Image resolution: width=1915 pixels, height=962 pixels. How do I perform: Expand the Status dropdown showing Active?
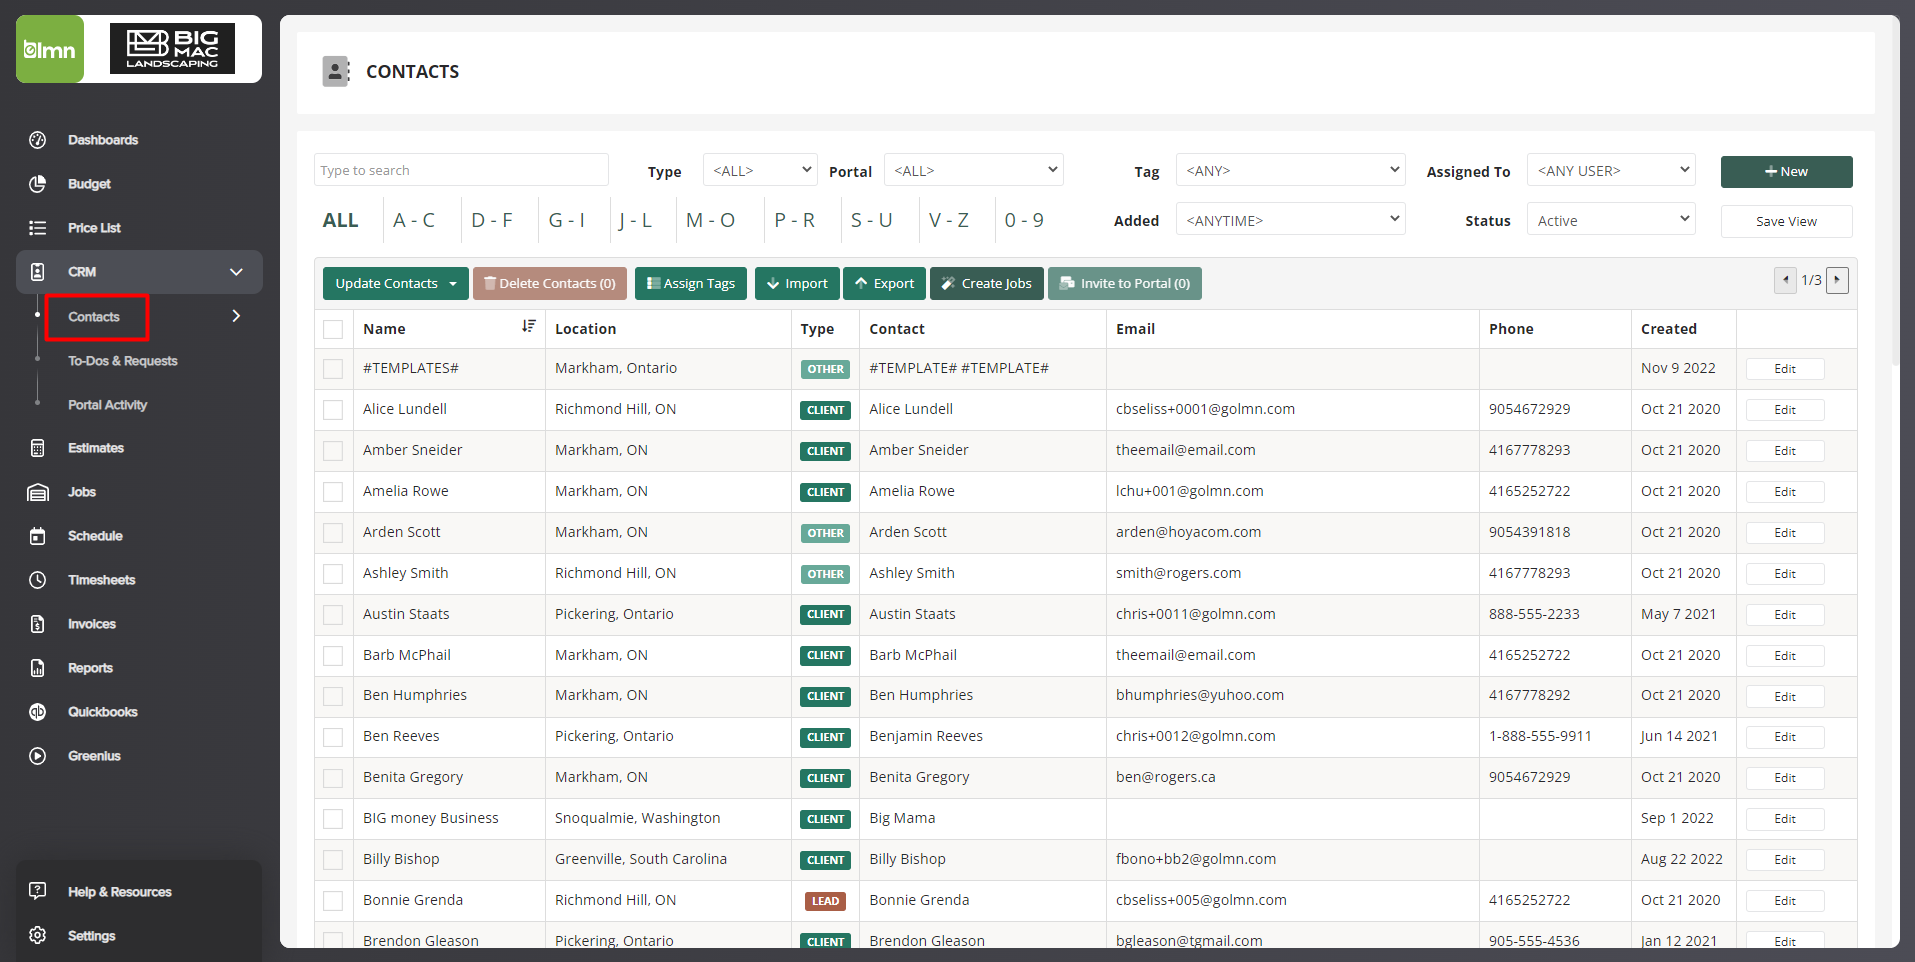1610,220
